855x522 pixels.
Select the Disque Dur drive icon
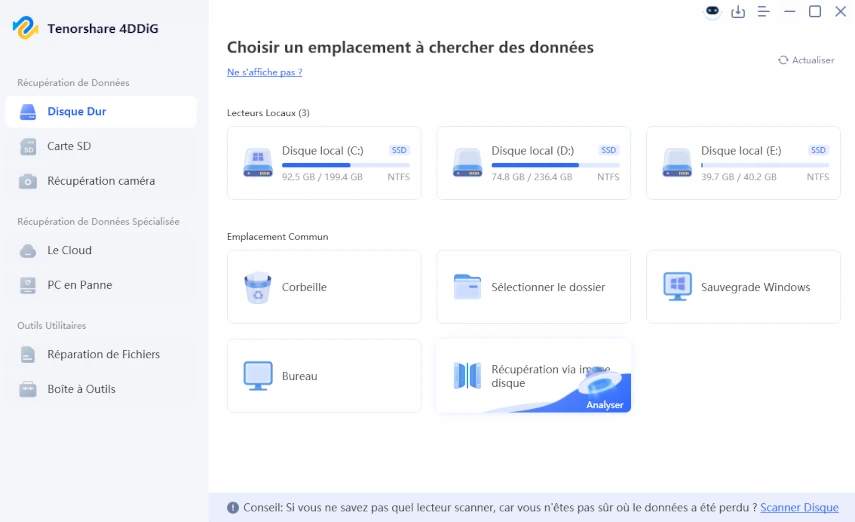pyautogui.click(x=28, y=112)
